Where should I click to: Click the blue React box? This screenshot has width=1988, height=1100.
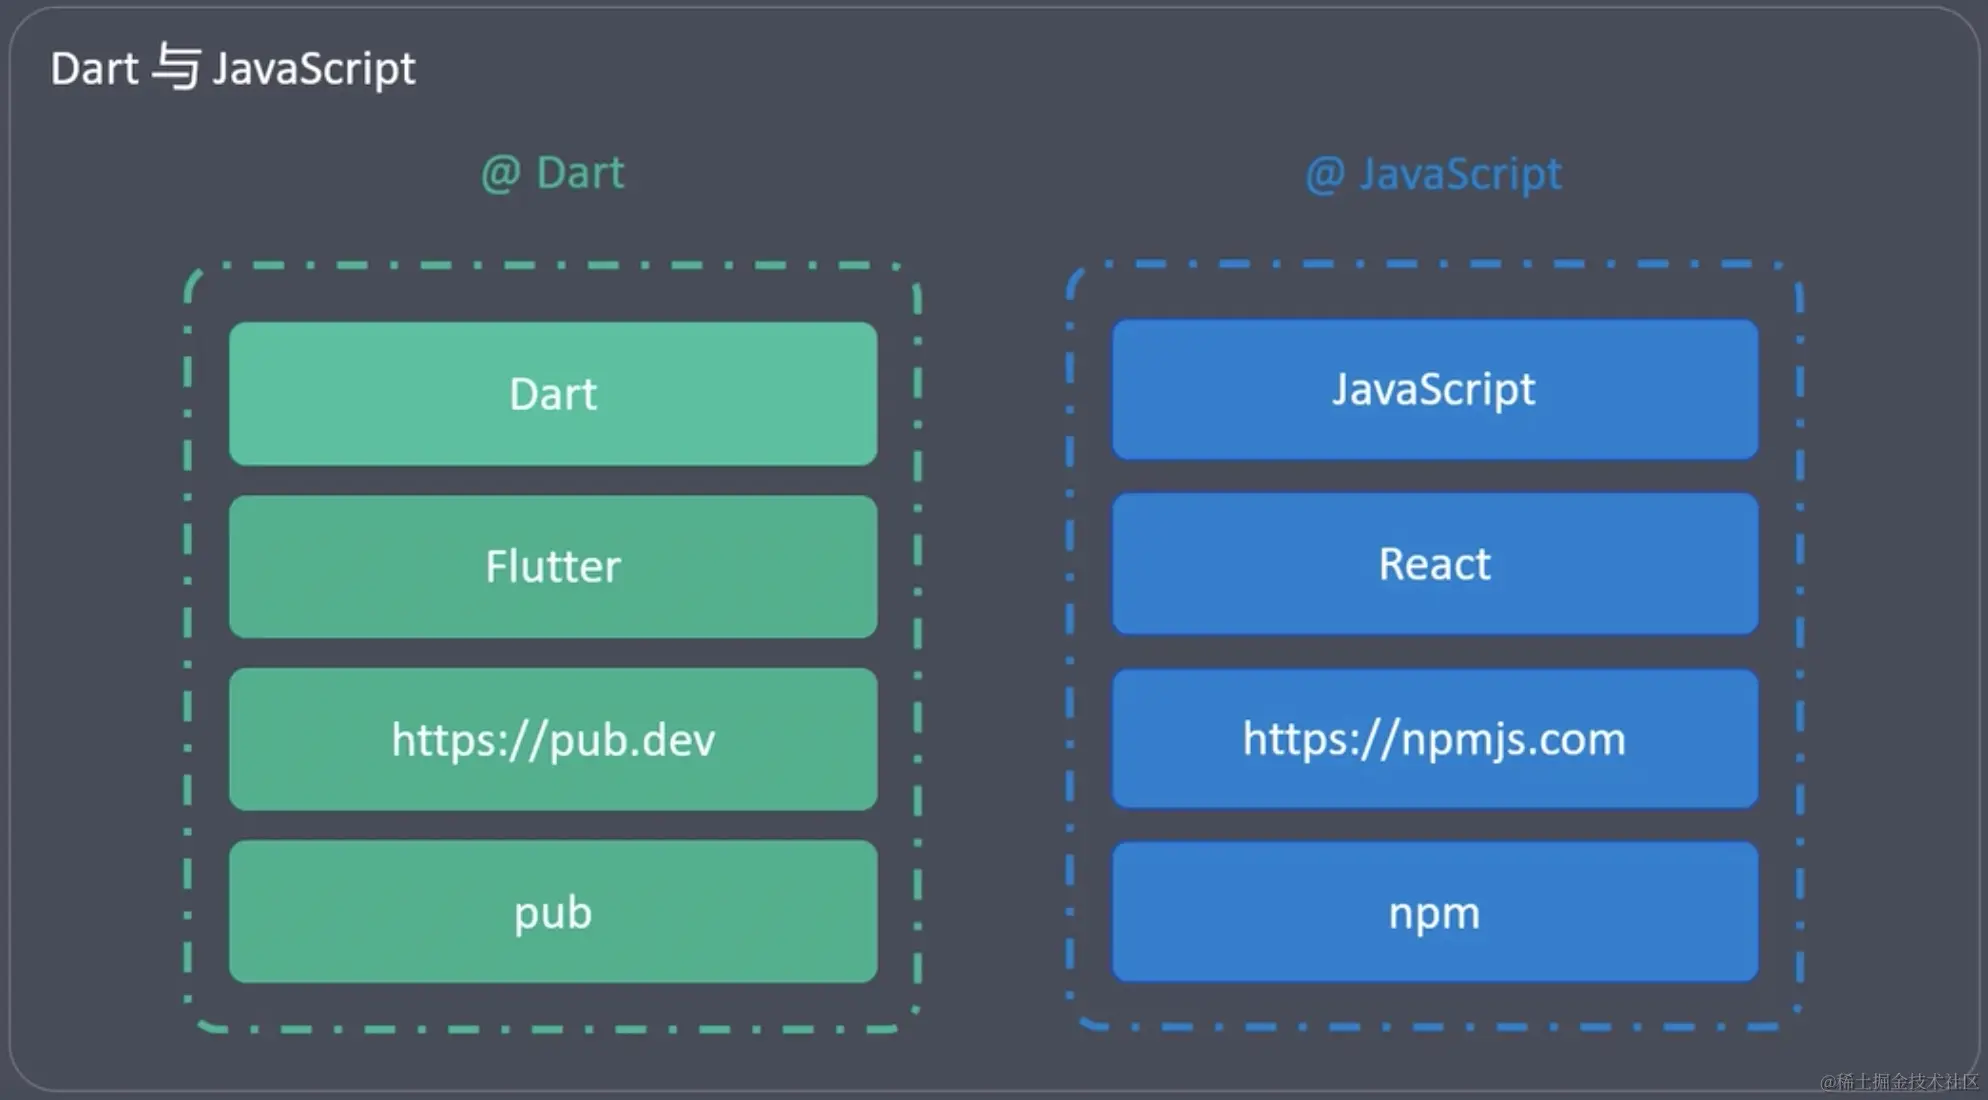(x=1434, y=564)
